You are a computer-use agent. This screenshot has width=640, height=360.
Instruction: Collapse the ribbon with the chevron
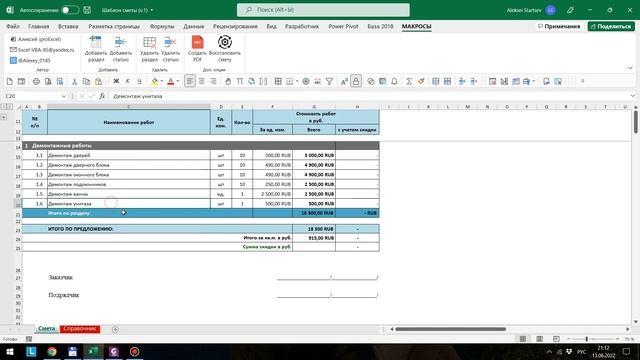pos(630,68)
